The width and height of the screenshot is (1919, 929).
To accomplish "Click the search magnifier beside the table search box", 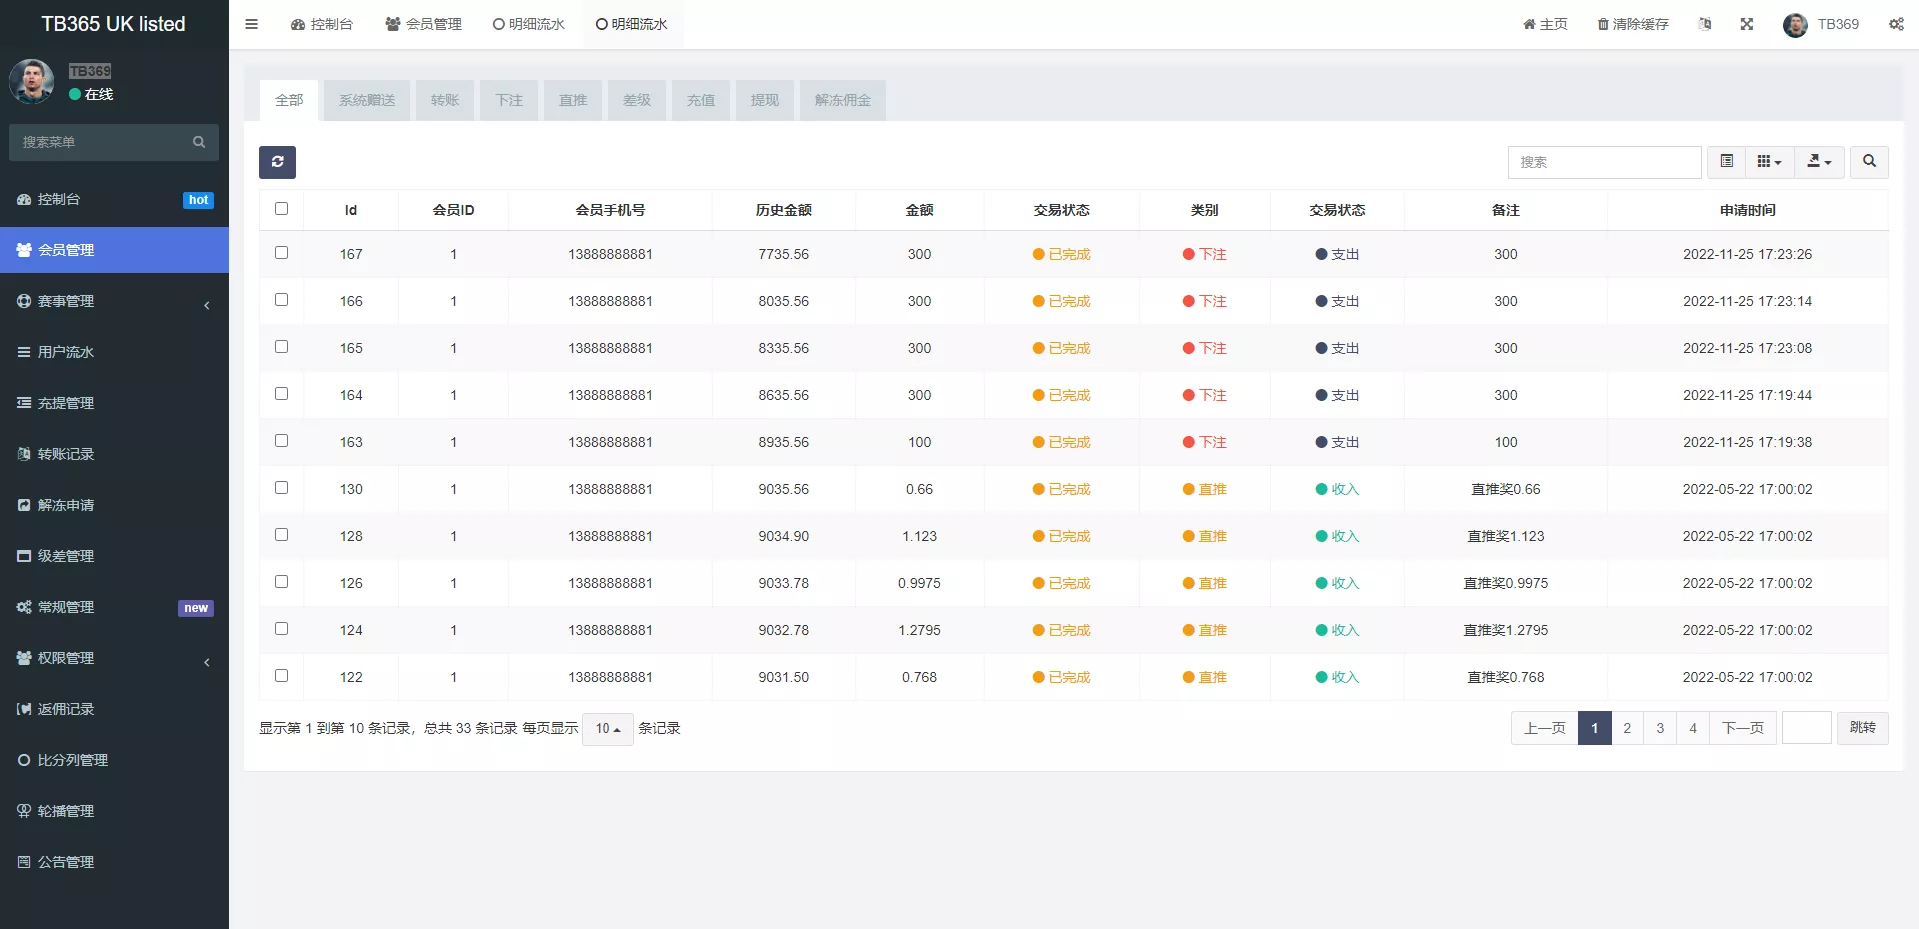I will click(x=1867, y=161).
